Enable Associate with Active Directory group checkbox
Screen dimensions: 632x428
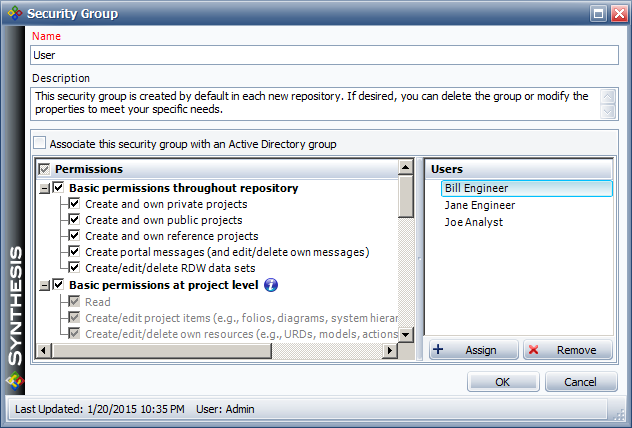40,144
